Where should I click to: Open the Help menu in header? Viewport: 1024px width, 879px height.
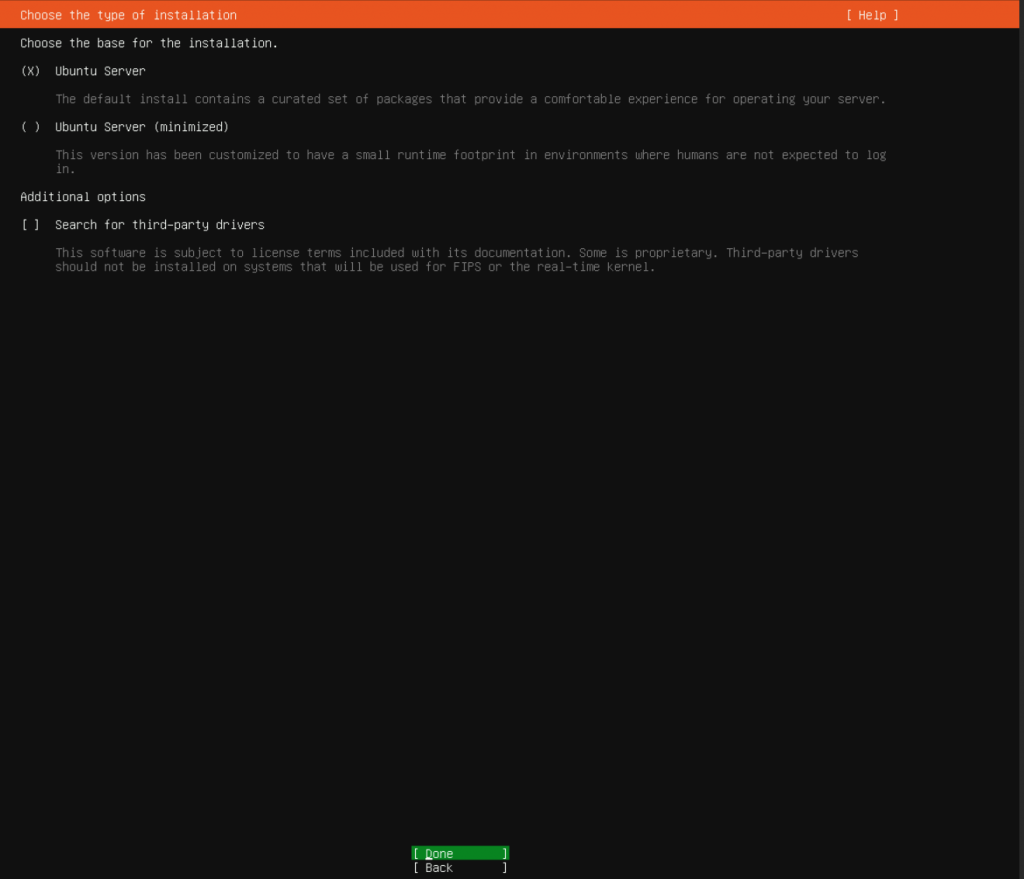(872, 15)
